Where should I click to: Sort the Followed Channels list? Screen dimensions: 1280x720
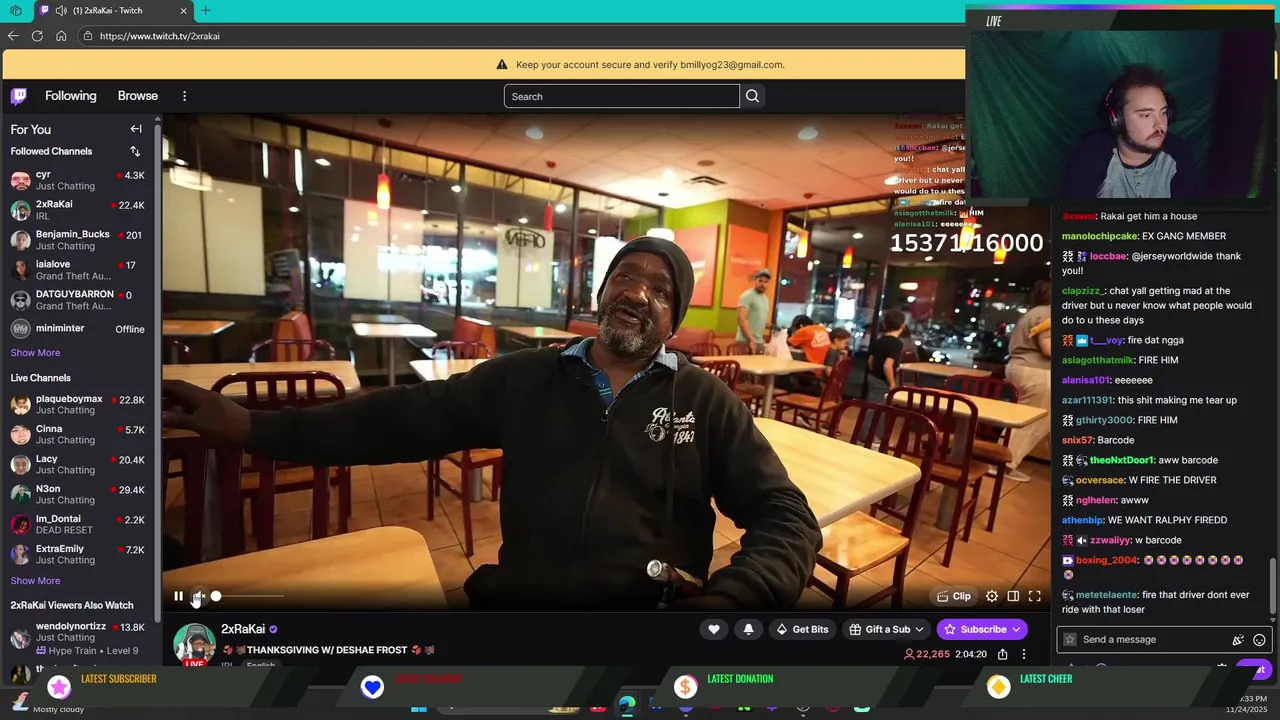click(135, 151)
